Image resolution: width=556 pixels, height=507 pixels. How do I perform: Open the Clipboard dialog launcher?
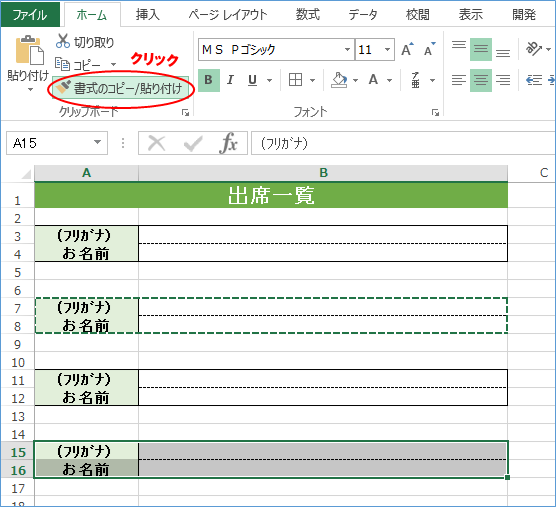point(185,112)
